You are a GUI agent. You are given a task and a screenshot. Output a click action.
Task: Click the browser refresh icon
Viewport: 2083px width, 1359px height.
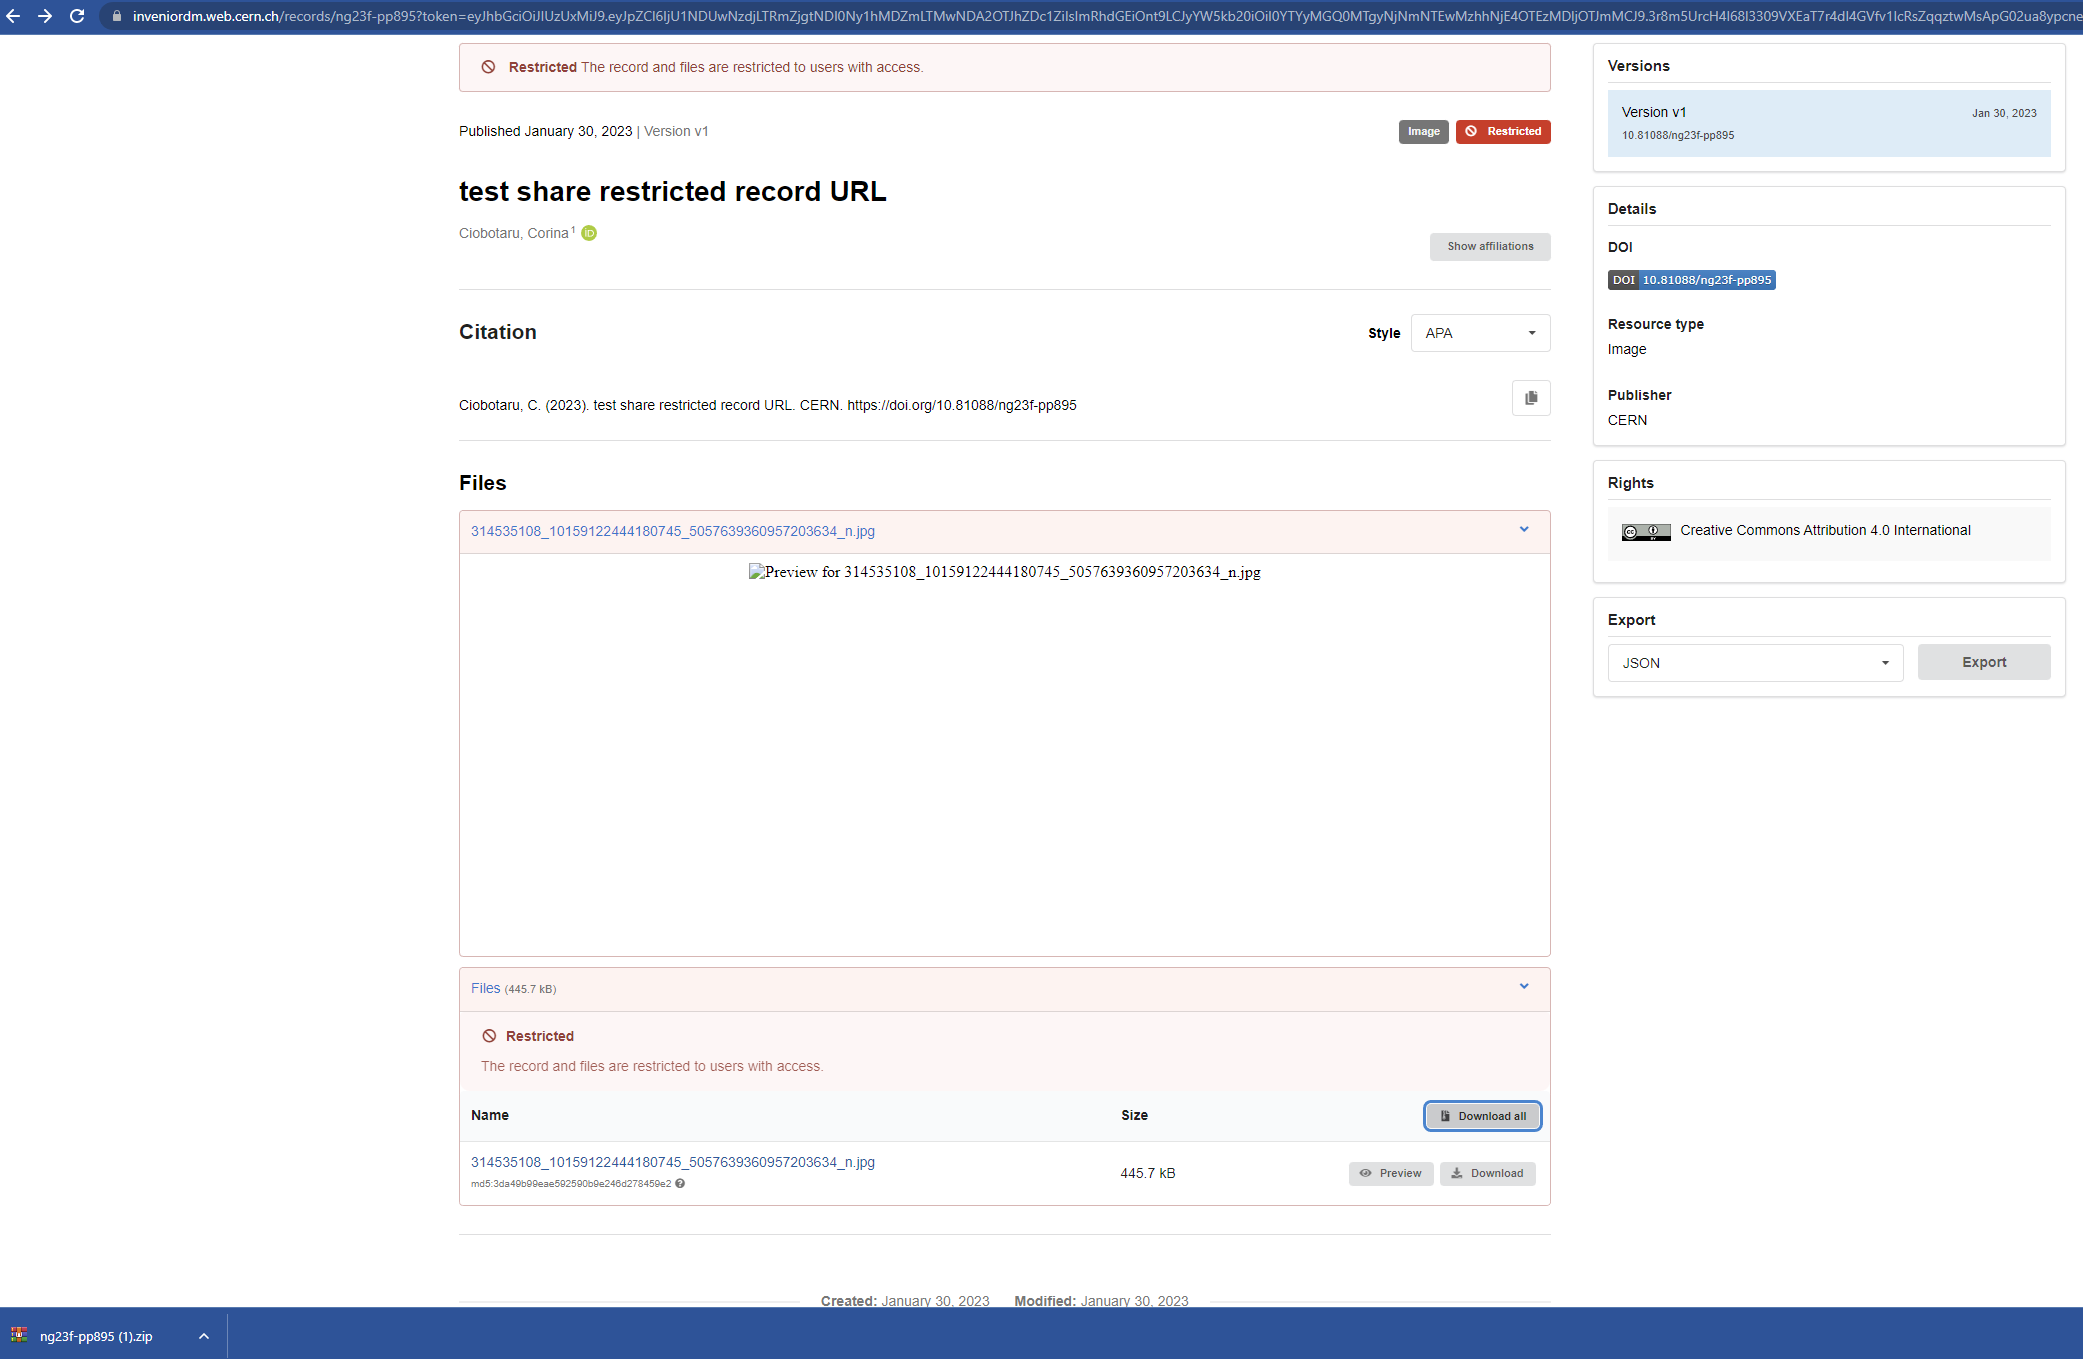click(x=78, y=16)
